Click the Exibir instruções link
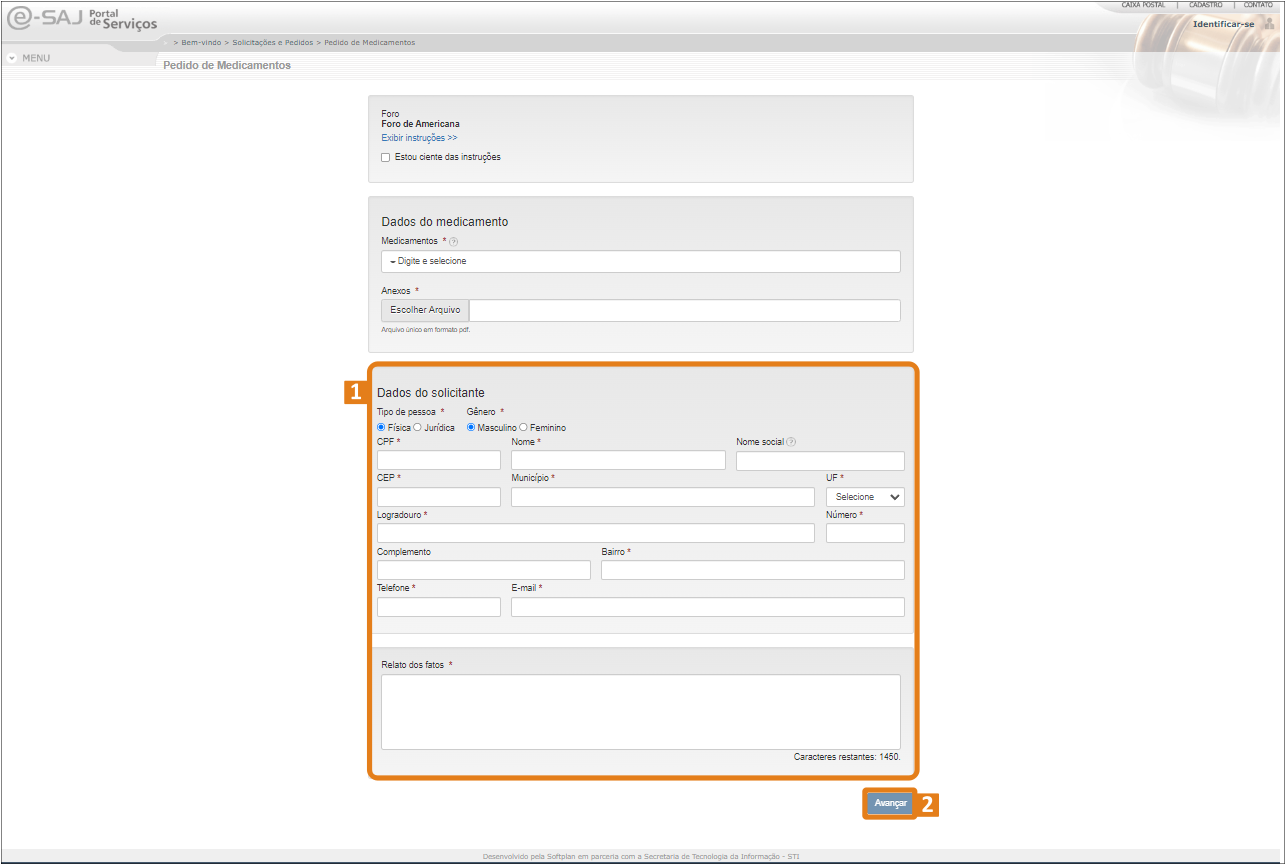Screen dimensions: 1286x865 click(x=419, y=138)
